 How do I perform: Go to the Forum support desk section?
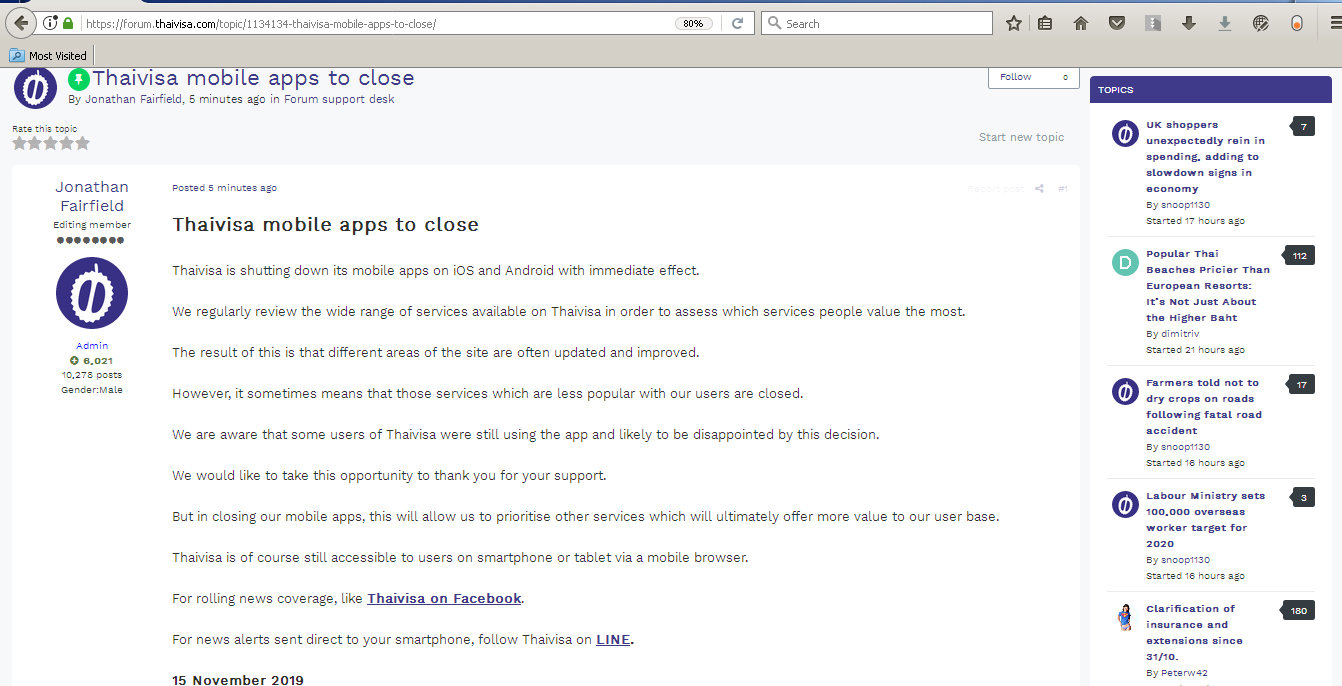[339, 99]
